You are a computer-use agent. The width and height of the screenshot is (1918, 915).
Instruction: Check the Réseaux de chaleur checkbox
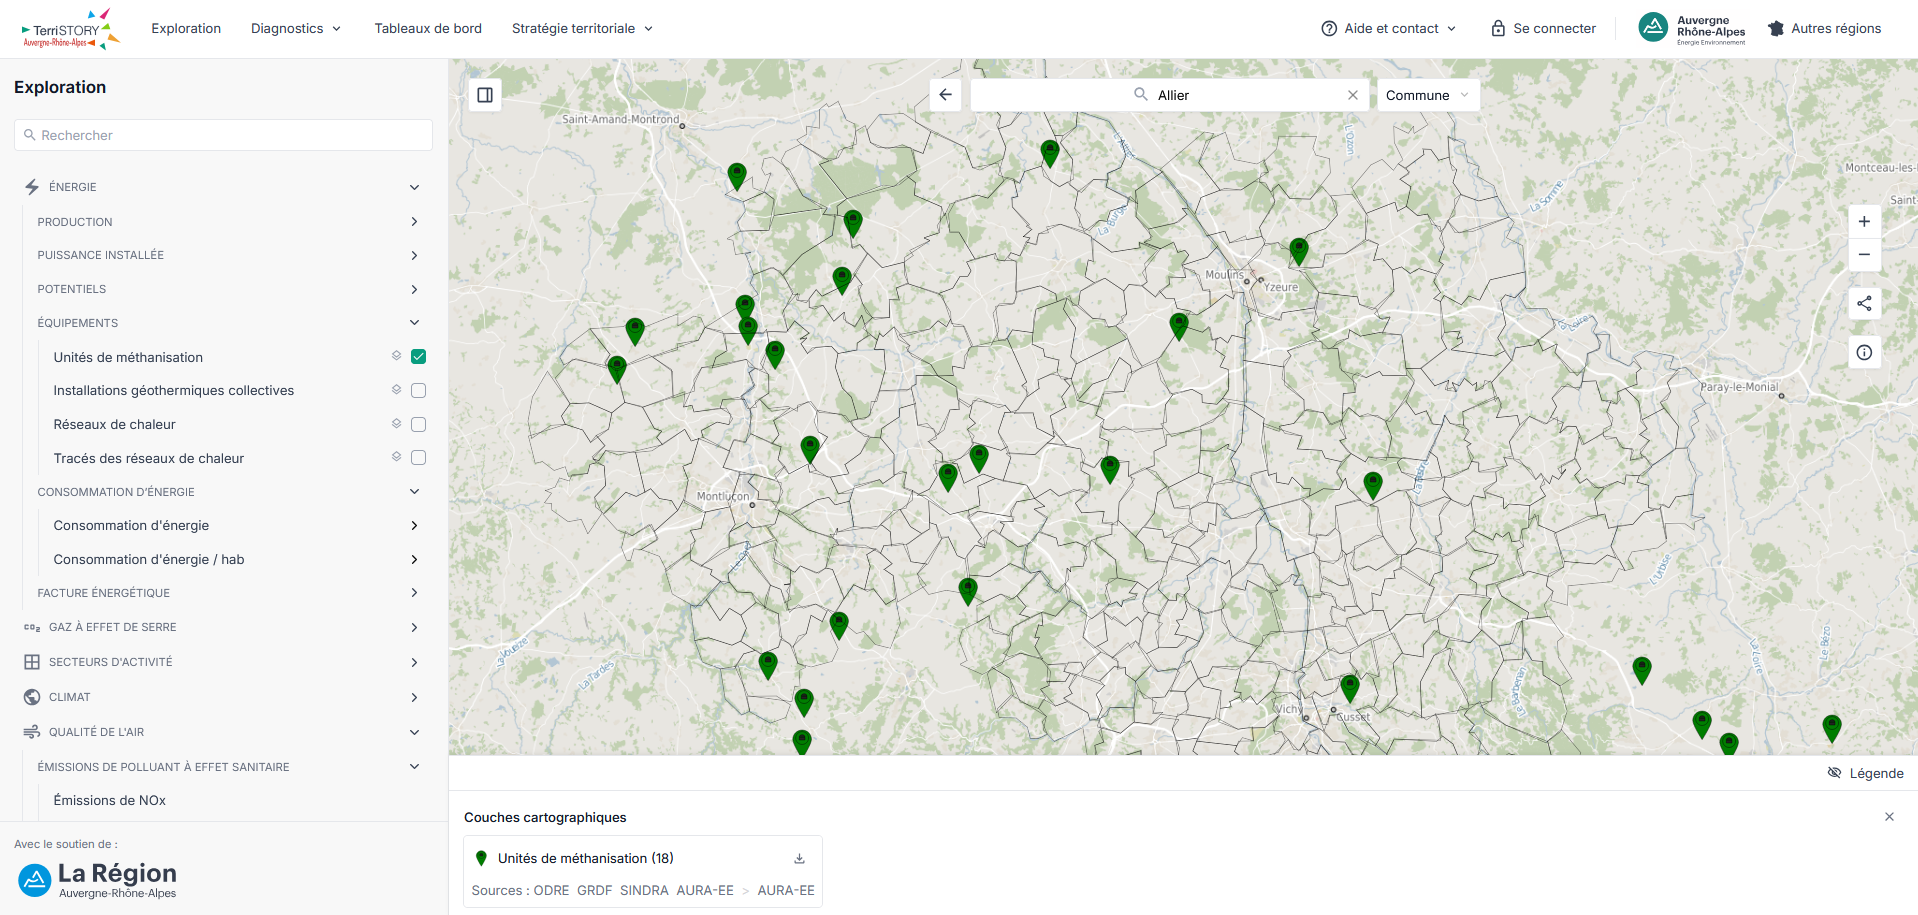(419, 425)
